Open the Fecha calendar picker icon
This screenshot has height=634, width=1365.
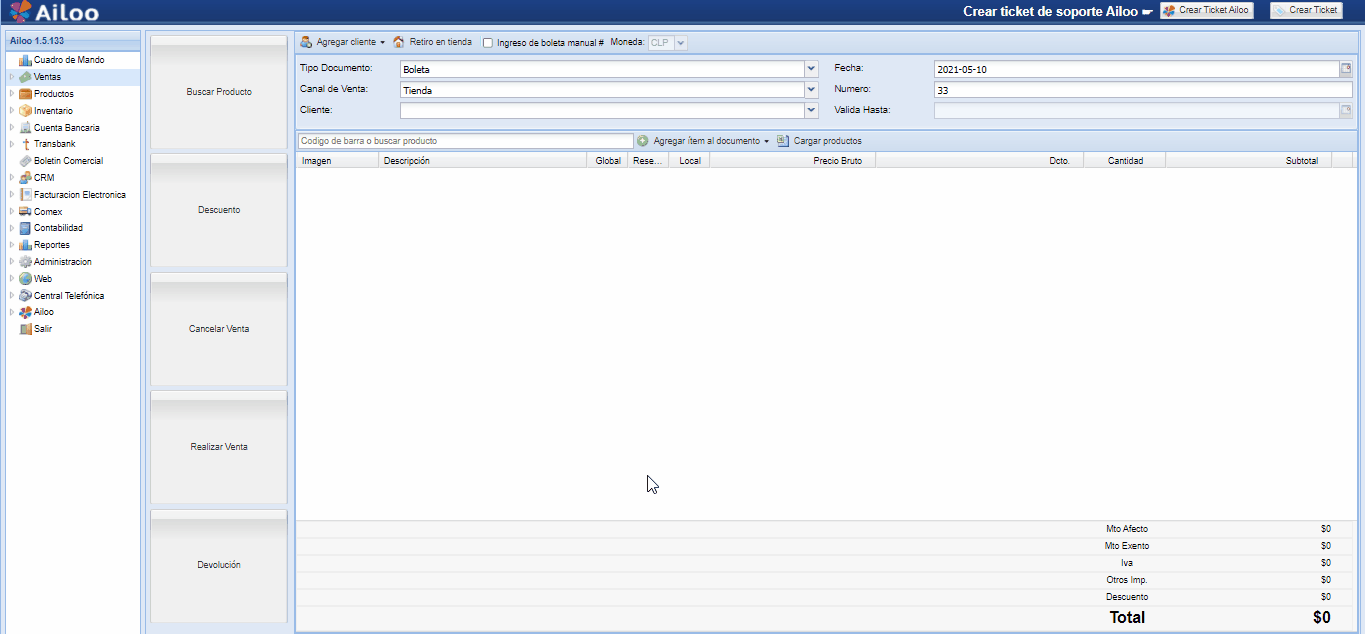pyautogui.click(x=1346, y=69)
